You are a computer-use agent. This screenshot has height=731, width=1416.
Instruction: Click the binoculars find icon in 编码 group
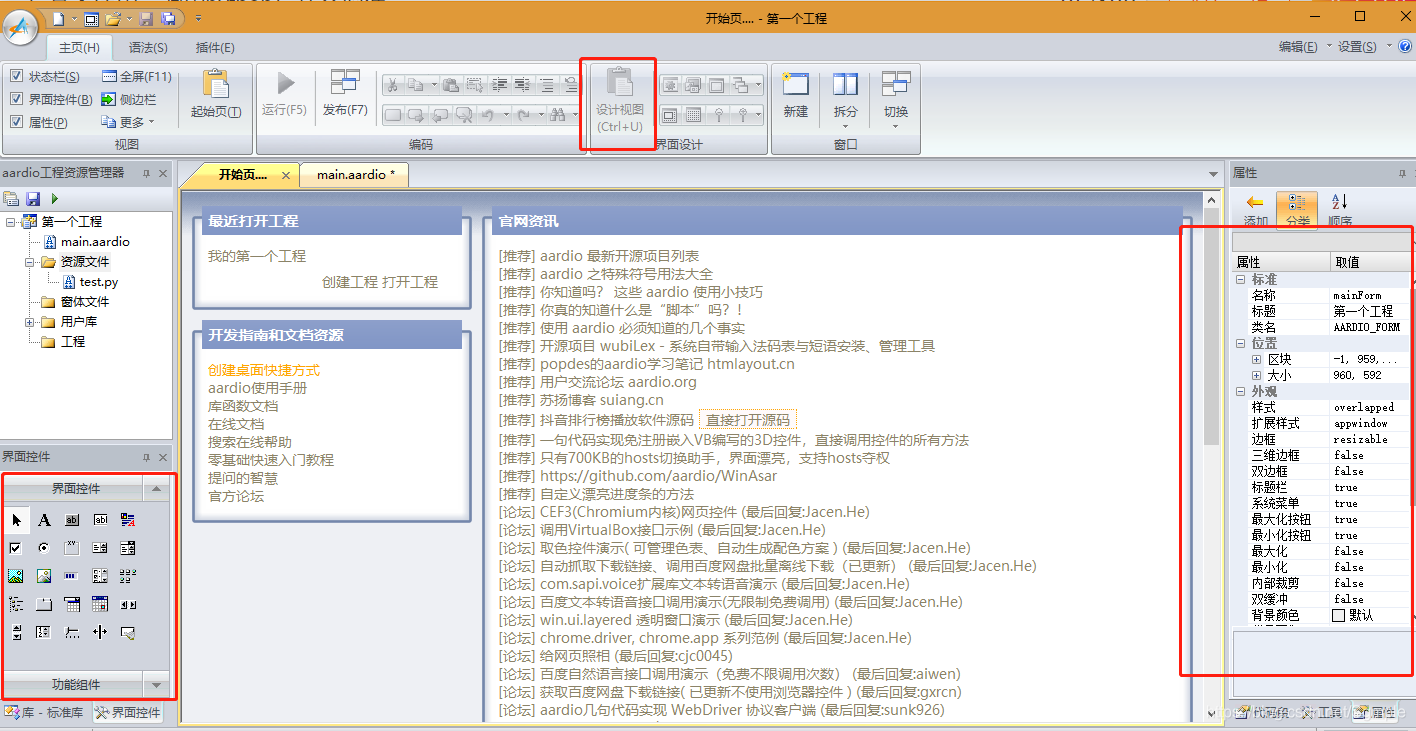[x=558, y=115]
